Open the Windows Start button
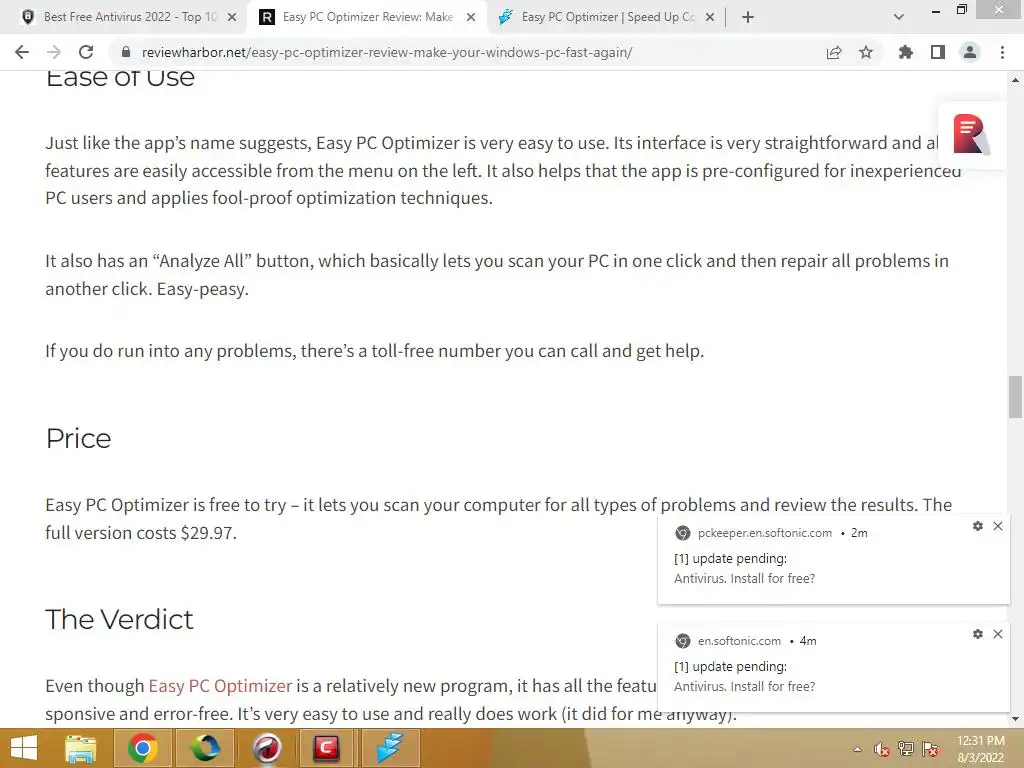 pos(24,748)
